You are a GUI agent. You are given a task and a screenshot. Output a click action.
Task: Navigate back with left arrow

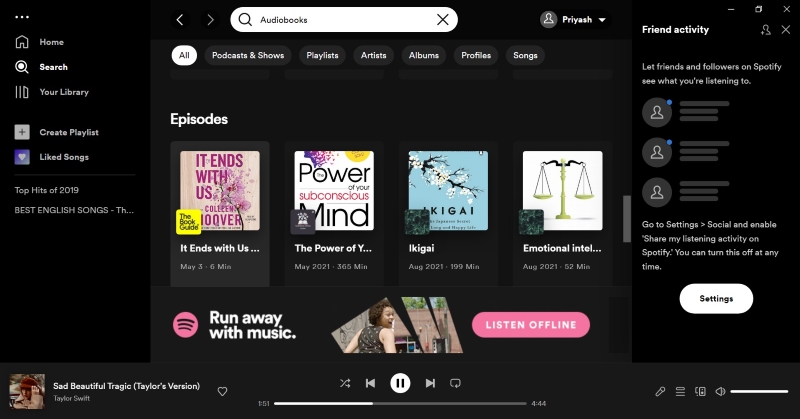point(180,20)
